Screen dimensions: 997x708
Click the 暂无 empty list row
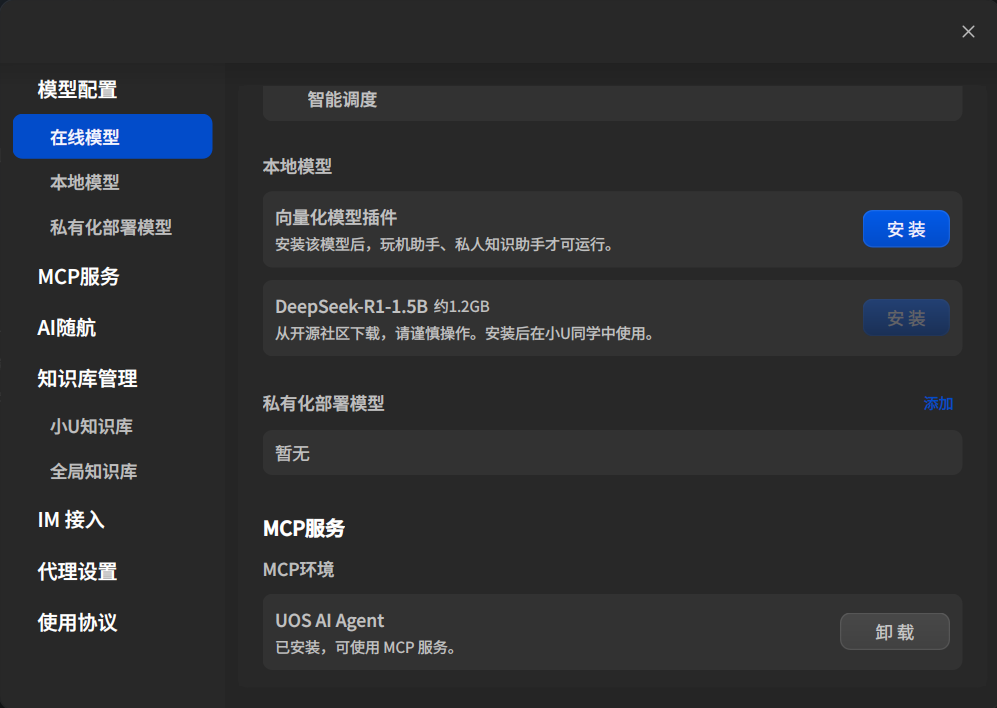[x=612, y=453]
